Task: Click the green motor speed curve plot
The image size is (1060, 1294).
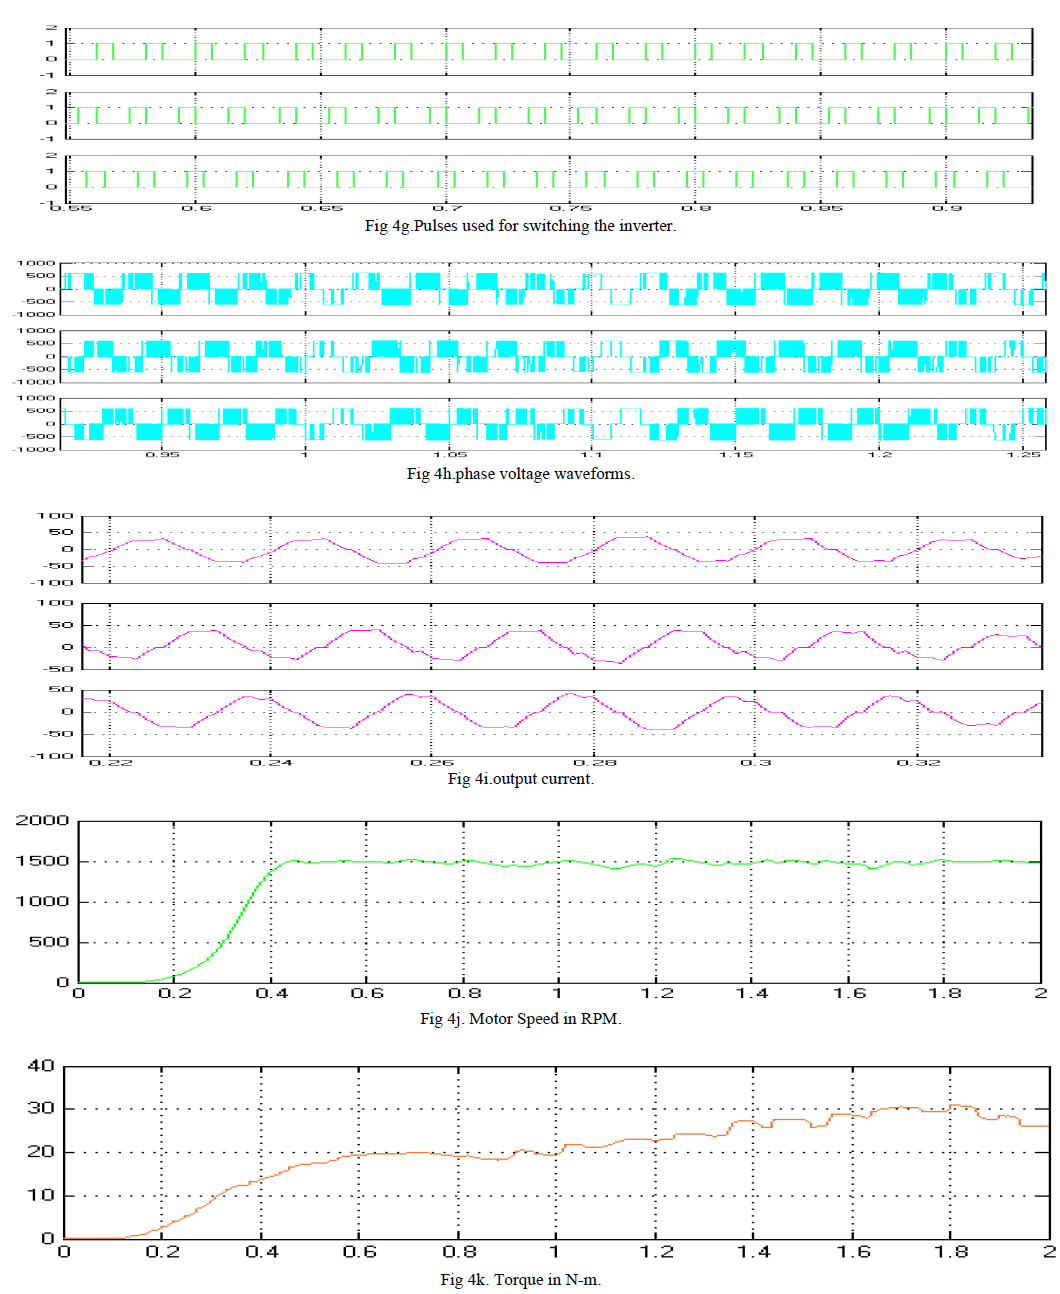Action: [x=559, y=902]
